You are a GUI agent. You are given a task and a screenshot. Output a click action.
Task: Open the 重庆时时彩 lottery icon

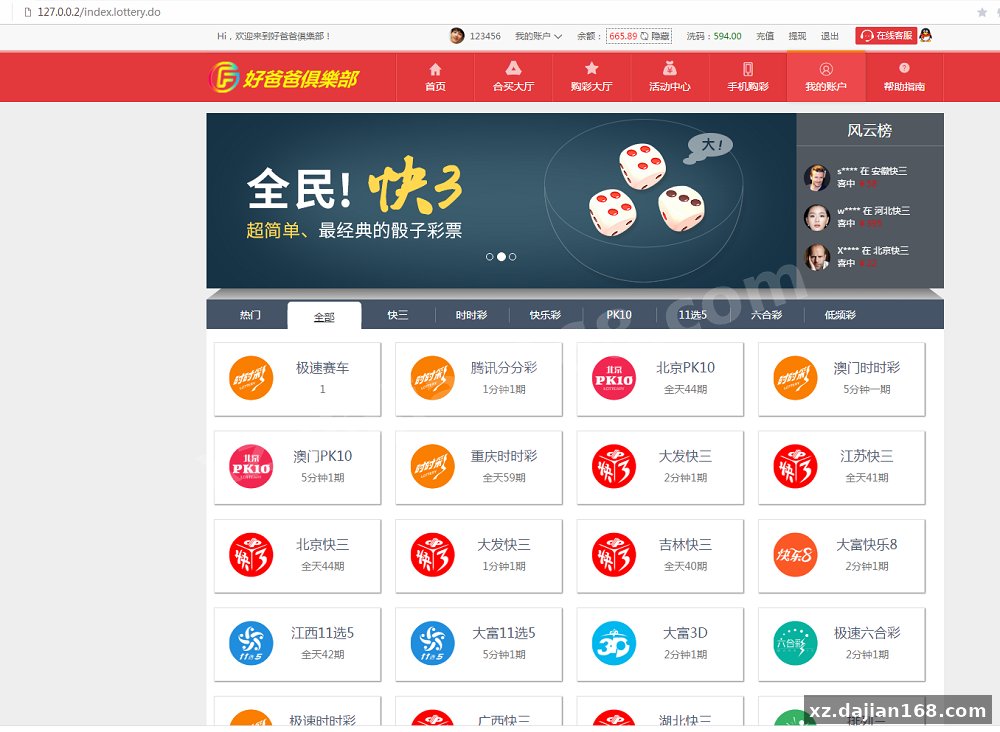coord(432,467)
